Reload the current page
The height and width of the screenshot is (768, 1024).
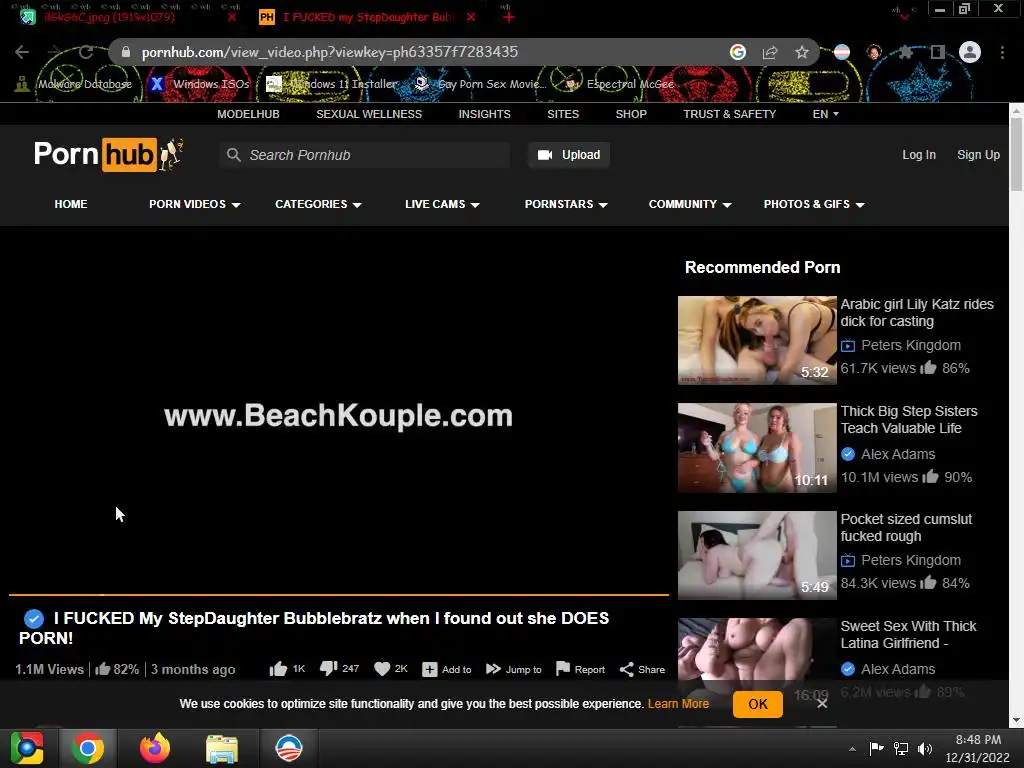[86, 52]
